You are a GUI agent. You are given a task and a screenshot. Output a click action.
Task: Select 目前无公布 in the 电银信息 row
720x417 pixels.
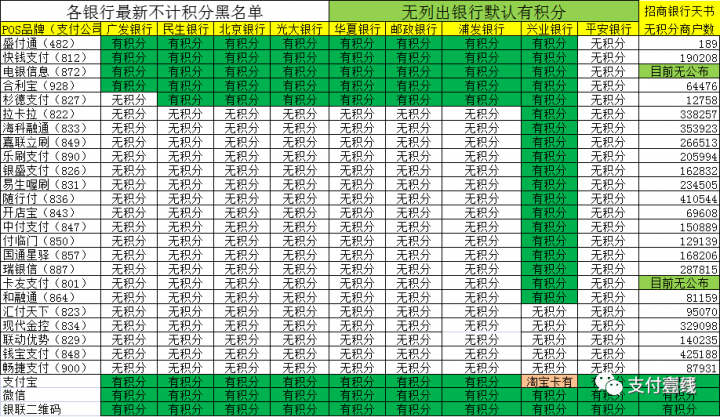click(679, 72)
